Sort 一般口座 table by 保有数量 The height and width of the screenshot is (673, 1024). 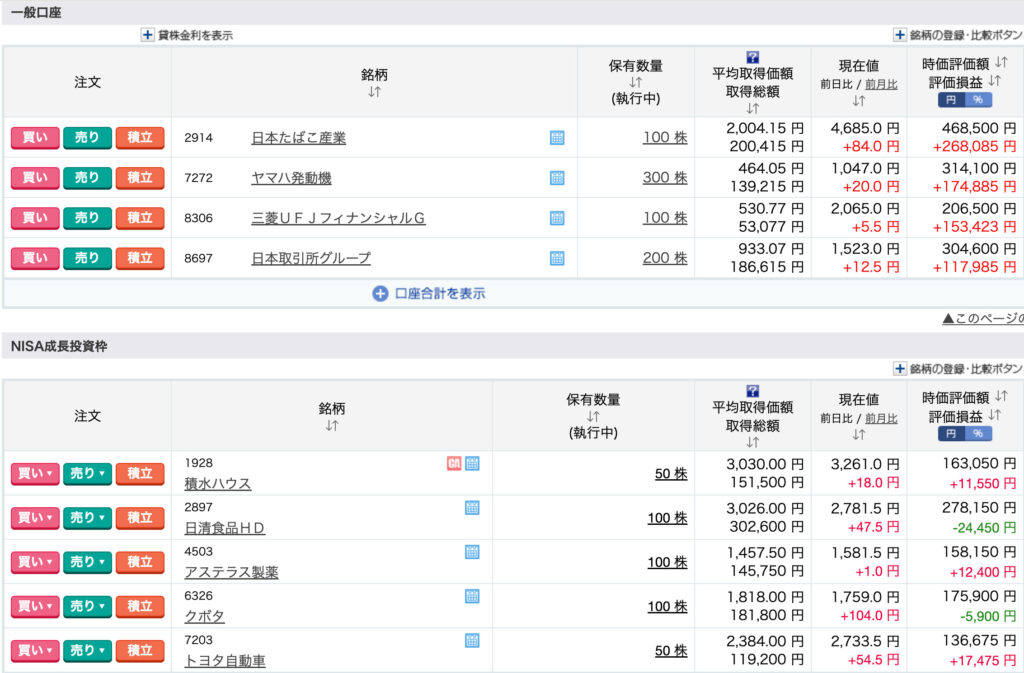(x=635, y=82)
